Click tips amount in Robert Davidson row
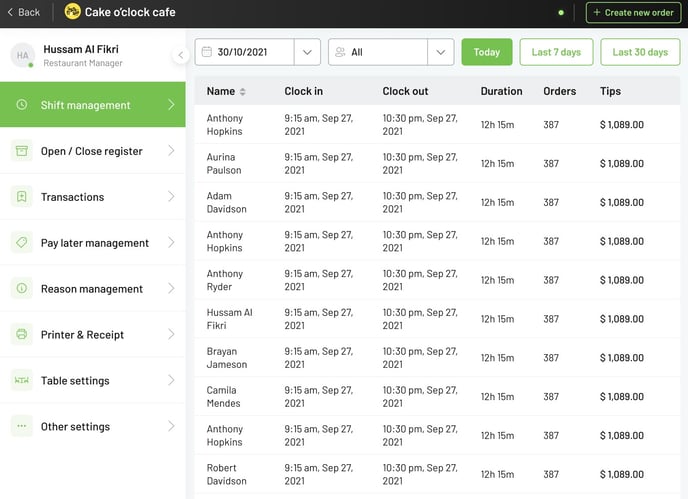Image resolution: width=688 pixels, height=499 pixels. pyautogui.click(x=622, y=474)
